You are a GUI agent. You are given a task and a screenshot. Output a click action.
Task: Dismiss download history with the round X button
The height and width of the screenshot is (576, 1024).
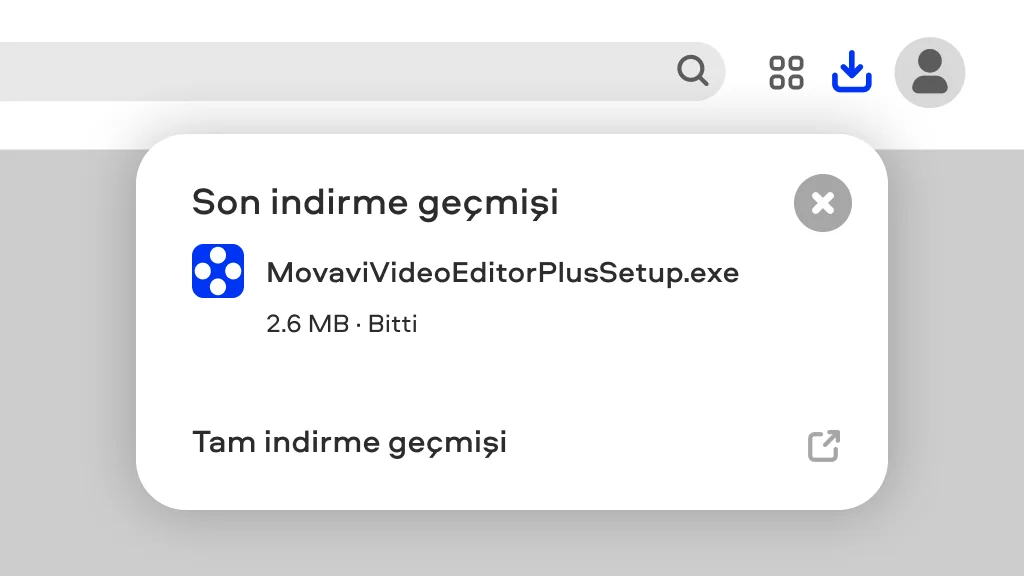[x=823, y=203]
